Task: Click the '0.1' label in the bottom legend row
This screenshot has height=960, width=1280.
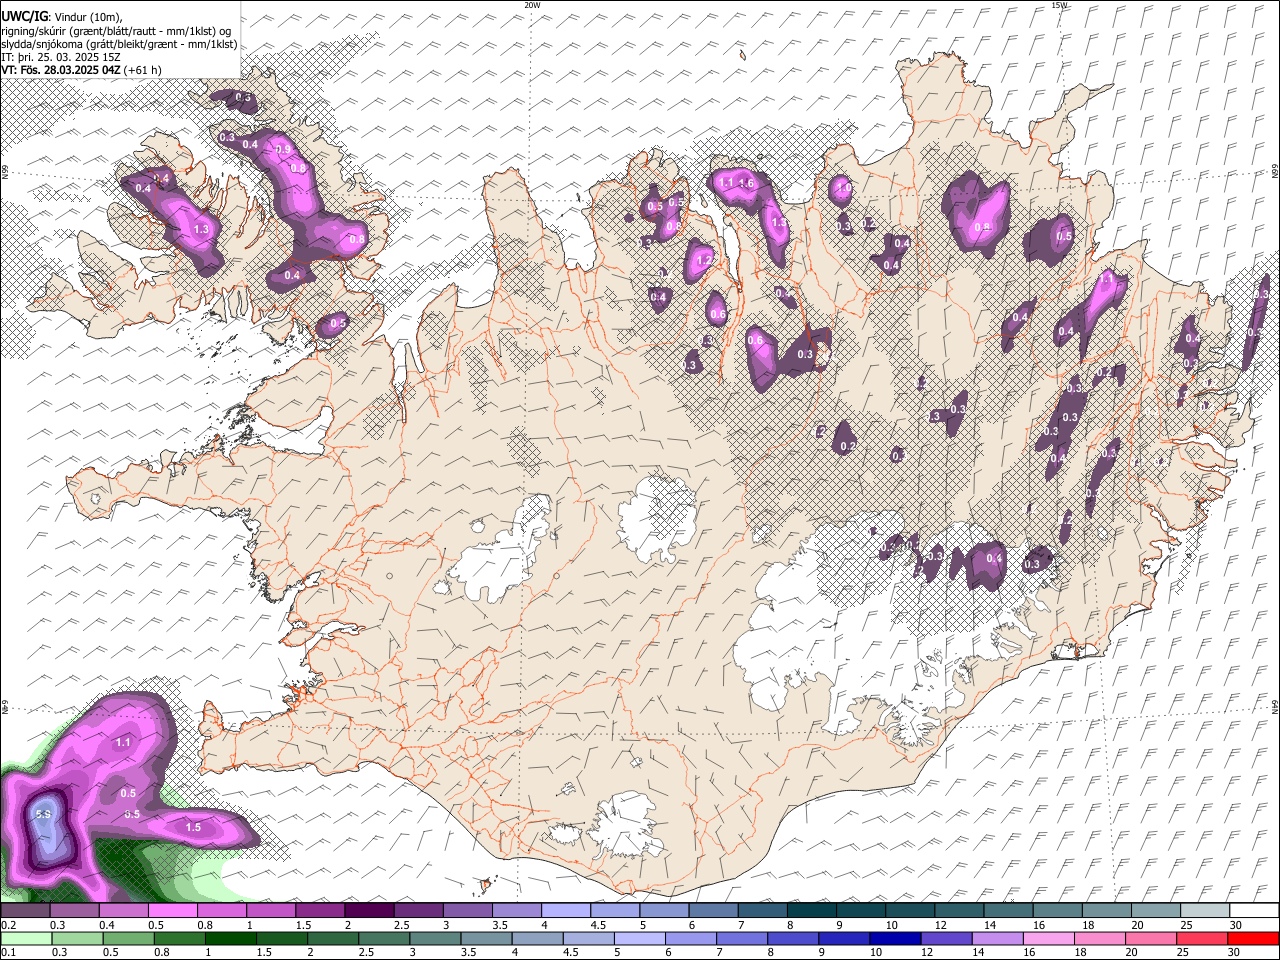Action: 8,952
